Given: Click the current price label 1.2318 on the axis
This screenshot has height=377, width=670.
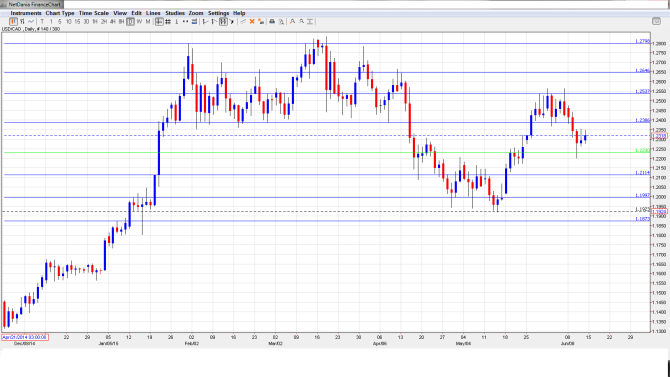Looking at the screenshot, I should click(x=659, y=135).
